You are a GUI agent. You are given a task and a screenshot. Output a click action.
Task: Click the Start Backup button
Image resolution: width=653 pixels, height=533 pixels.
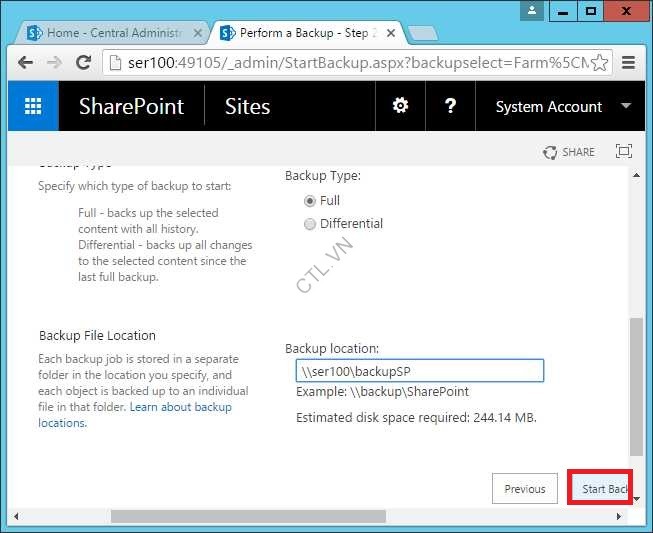coord(600,488)
